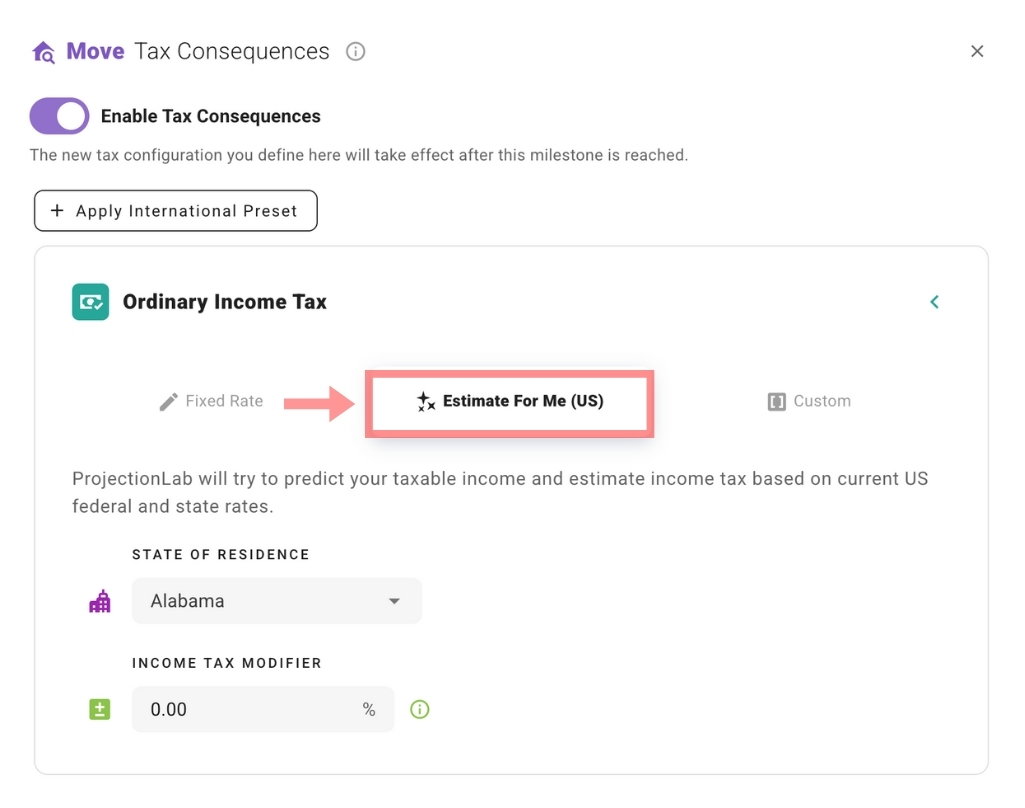Click the plus icon in Apply International Preset
Image resolution: width=1025 pixels, height=808 pixels.
click(57, 211)
